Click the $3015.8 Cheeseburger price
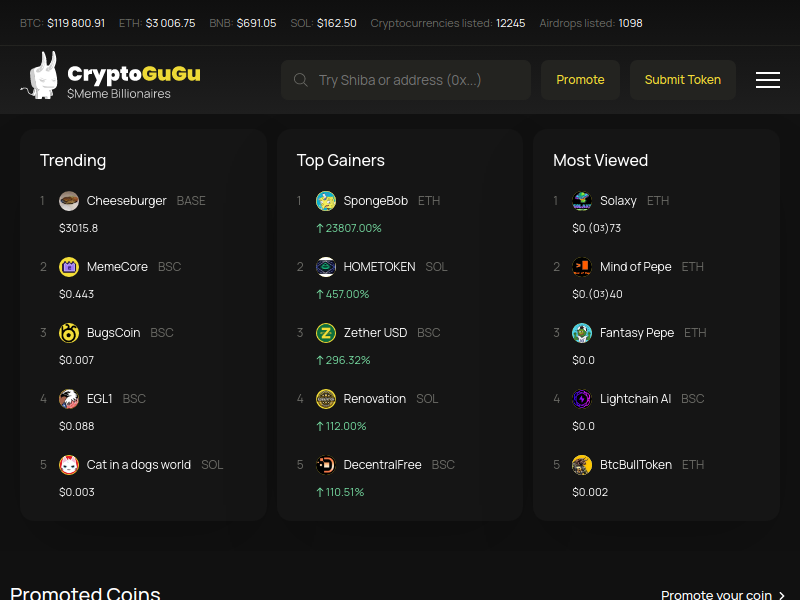Image resolution: width=800 pixels, height=600 pixels. tap(79, 228)
